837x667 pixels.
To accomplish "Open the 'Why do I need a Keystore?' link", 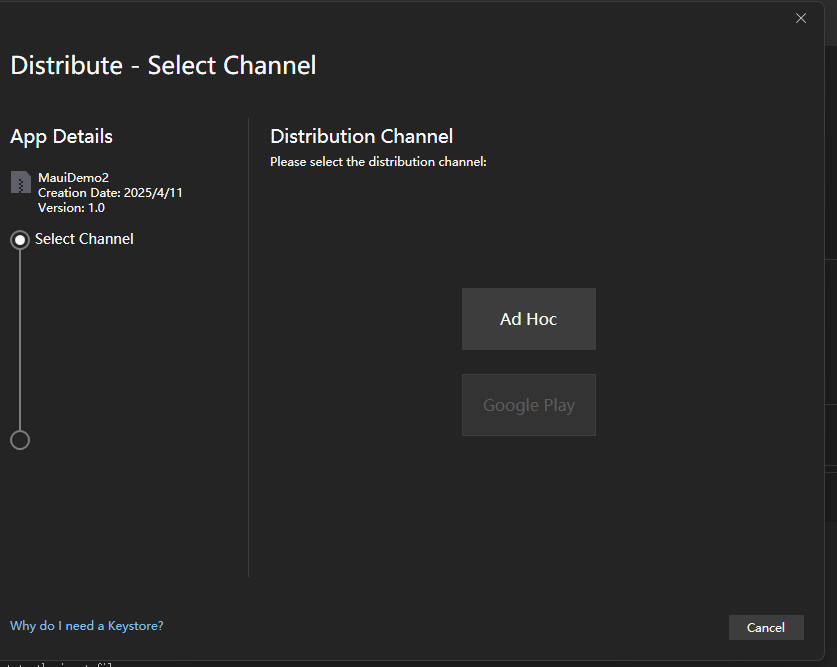I will click(86, 626).
